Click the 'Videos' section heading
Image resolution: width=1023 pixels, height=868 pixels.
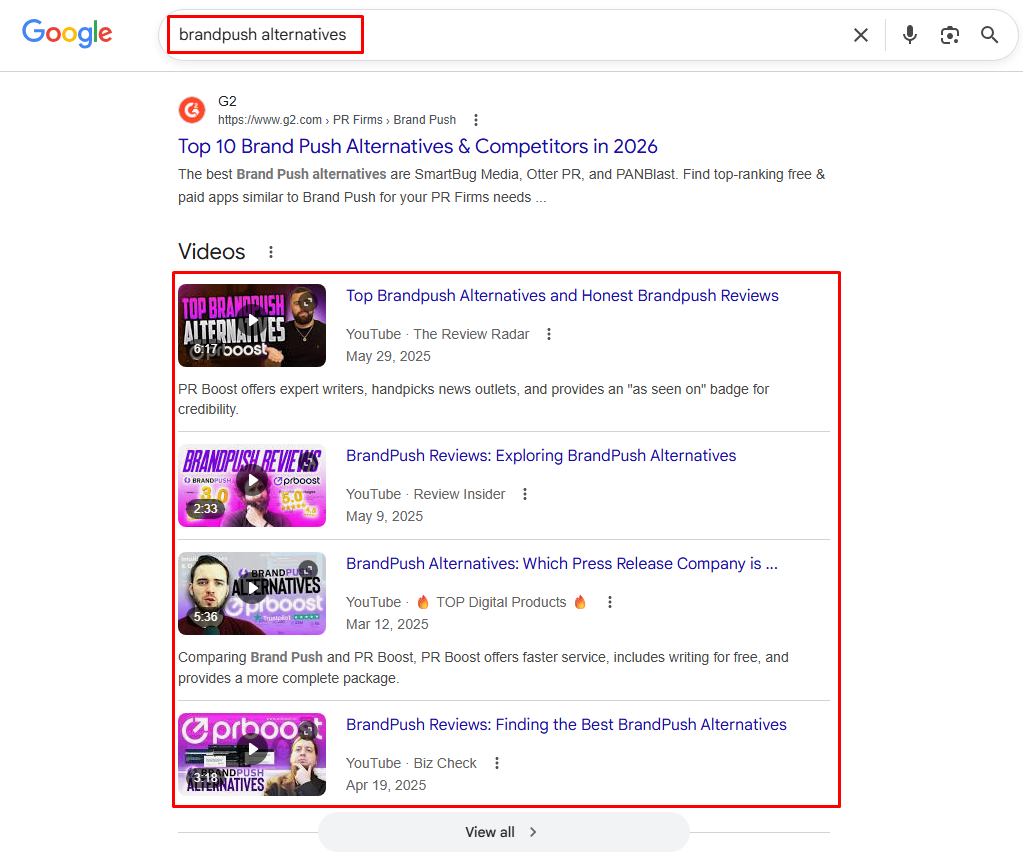pyautogui.click(x=211, y=252)
